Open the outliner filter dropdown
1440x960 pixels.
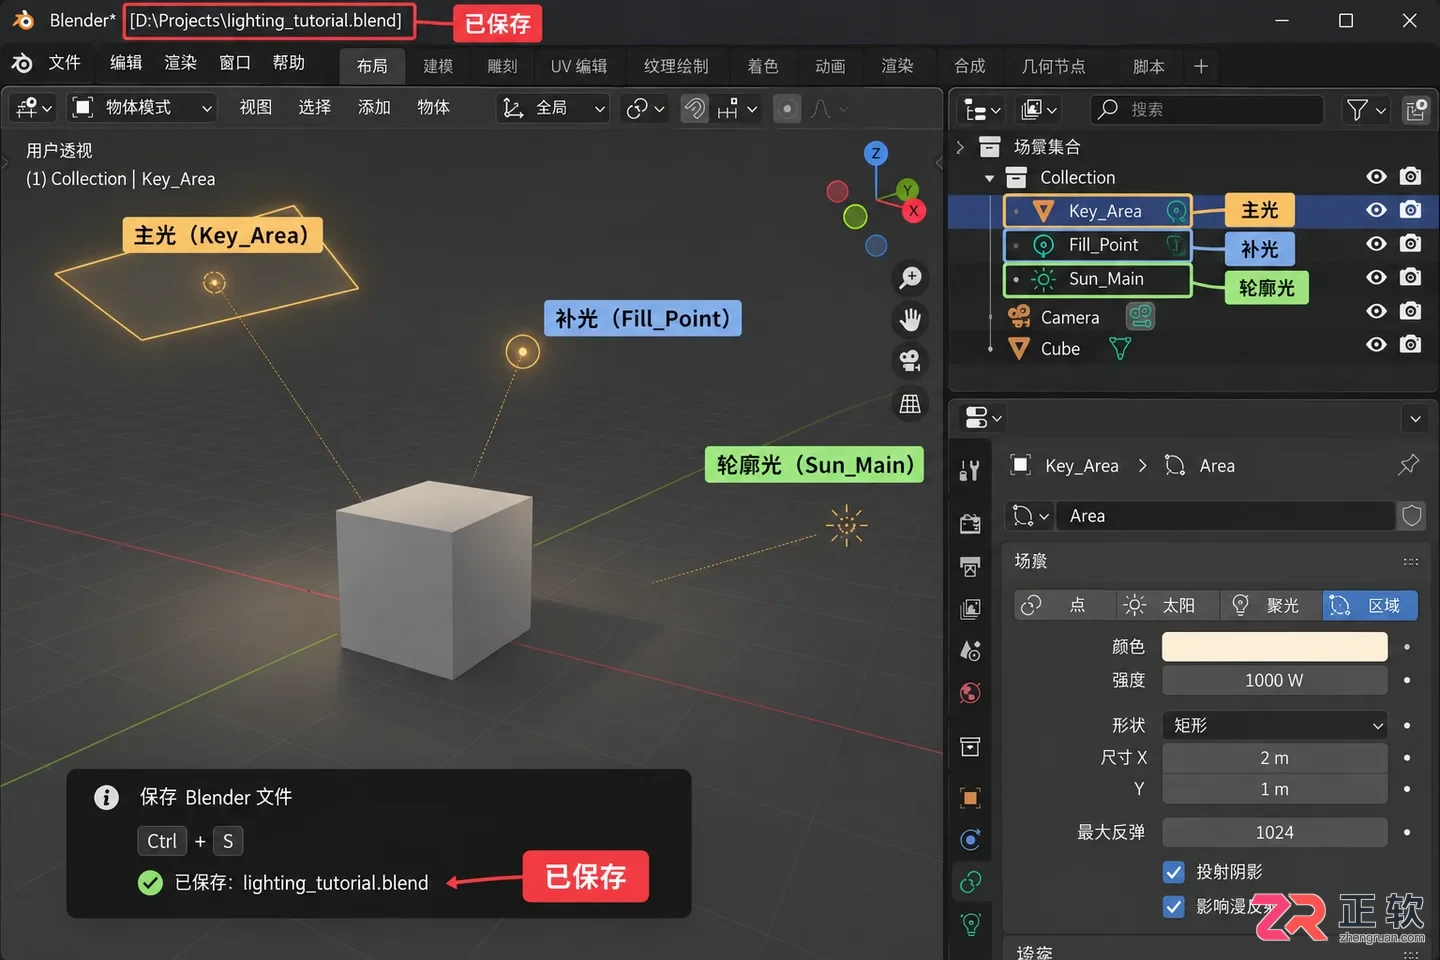point(1366,109)
